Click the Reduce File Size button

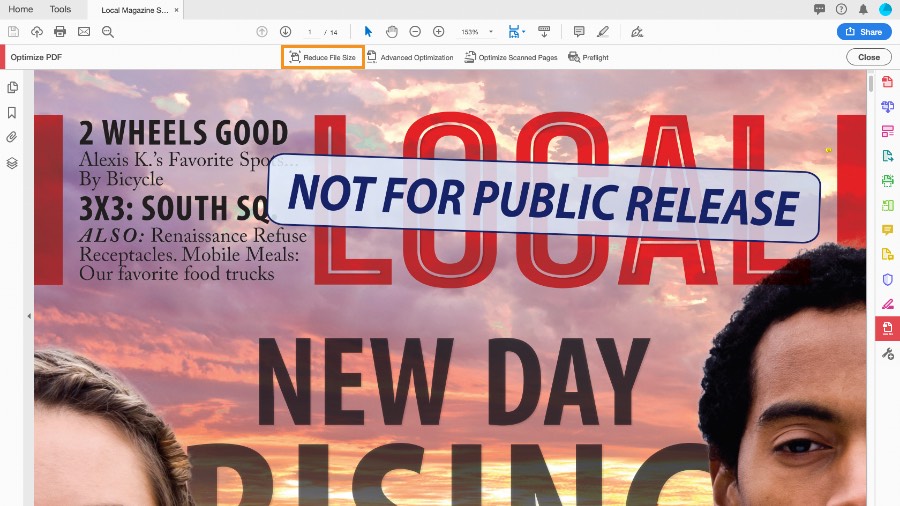coord(322,57)
